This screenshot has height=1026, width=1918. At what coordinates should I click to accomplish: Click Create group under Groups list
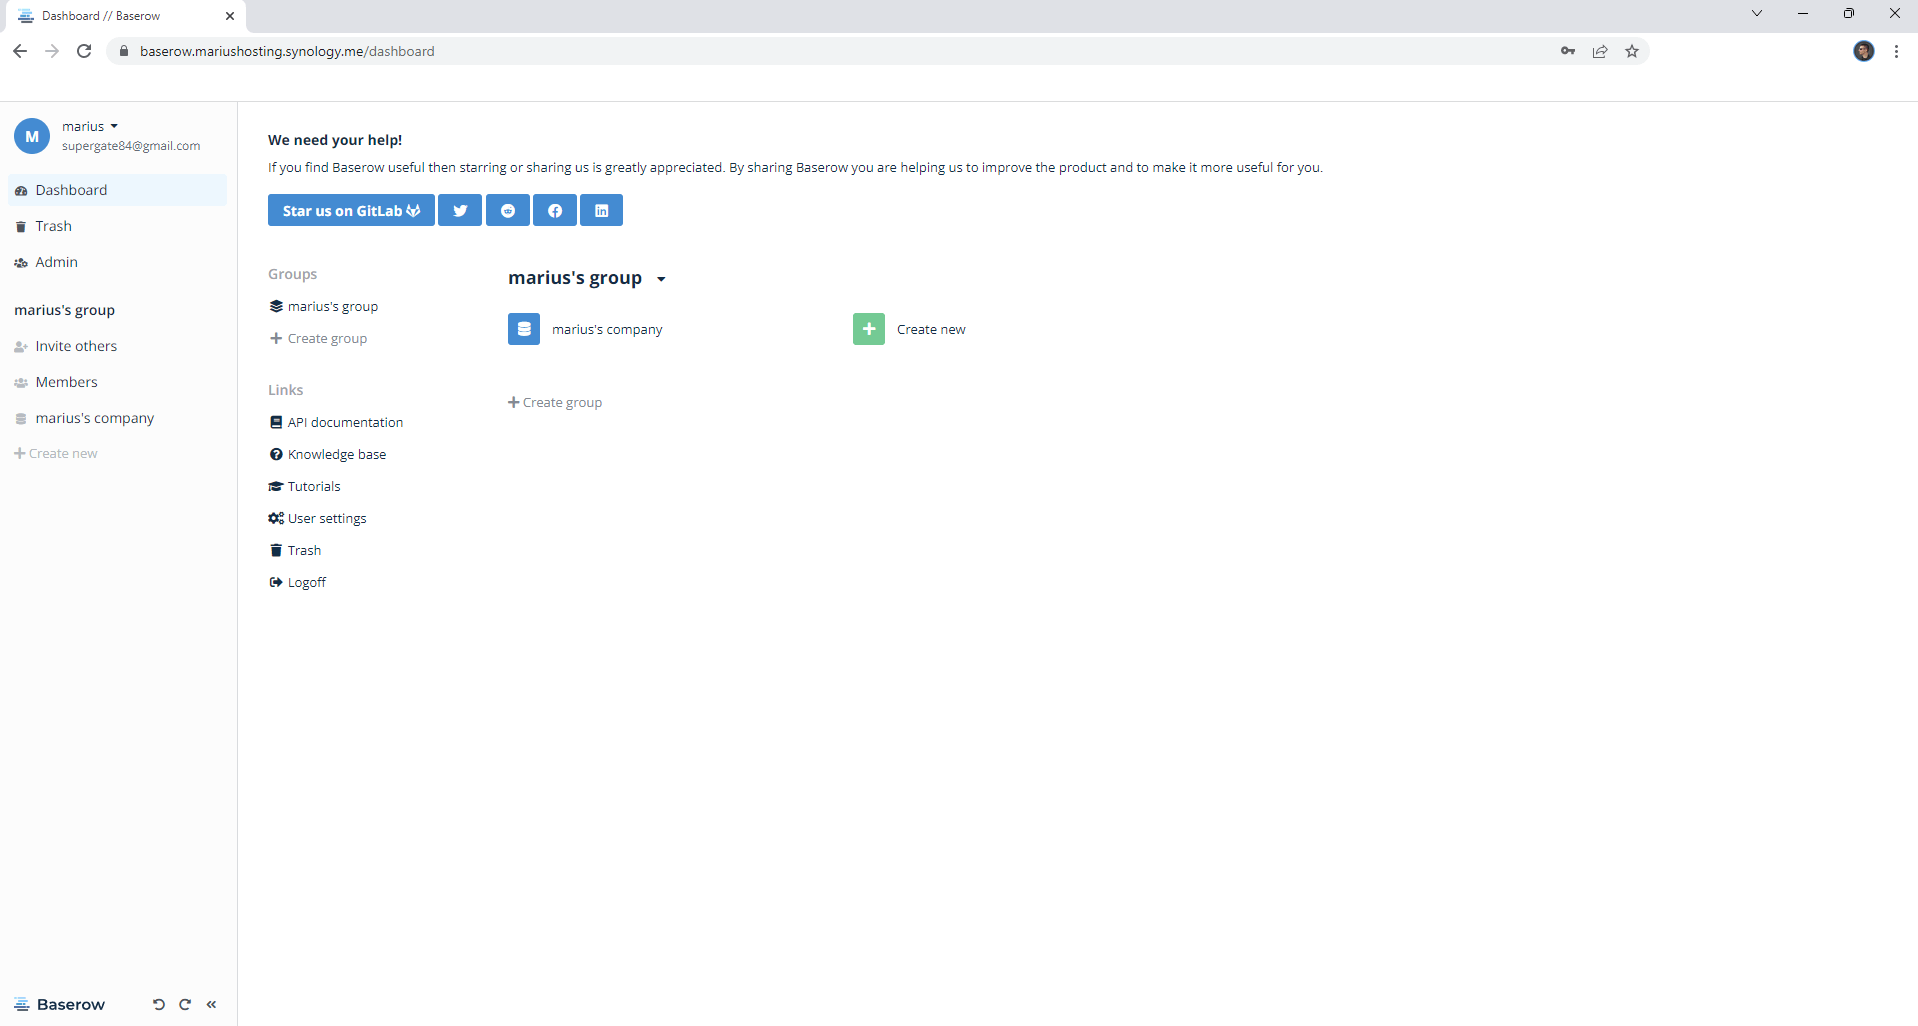point(319,338)
